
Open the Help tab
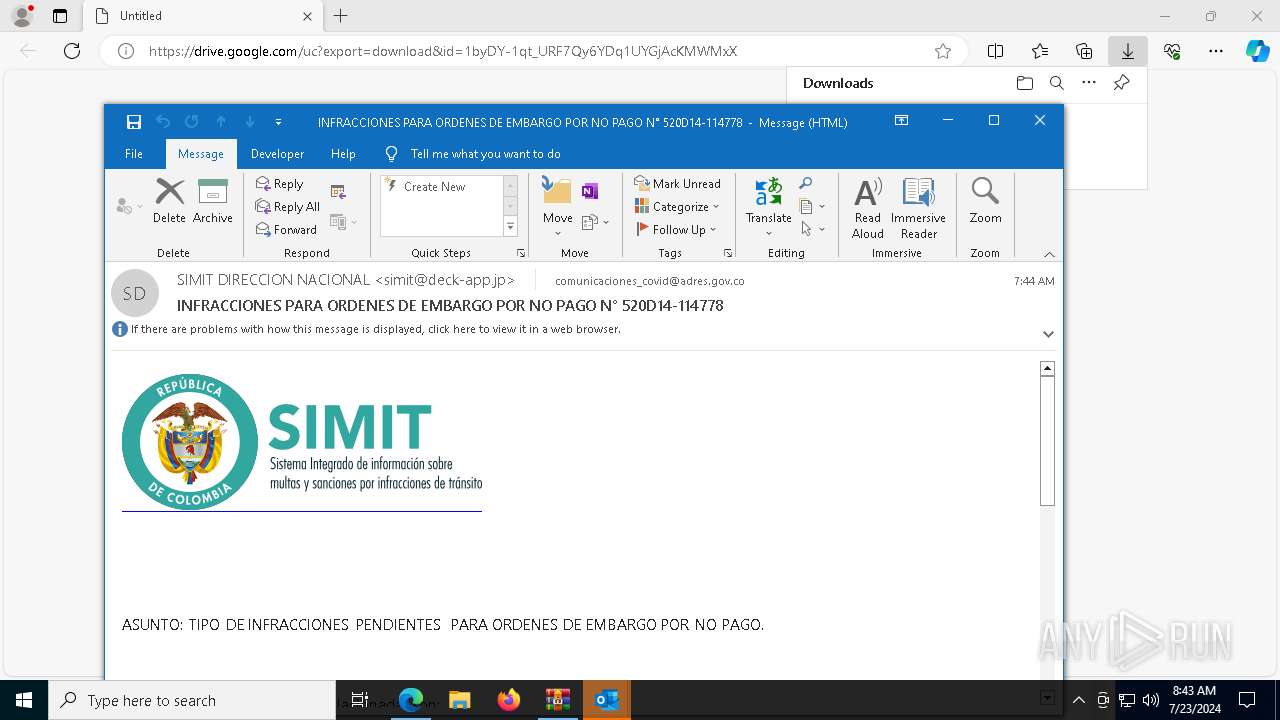coord(343,154)
